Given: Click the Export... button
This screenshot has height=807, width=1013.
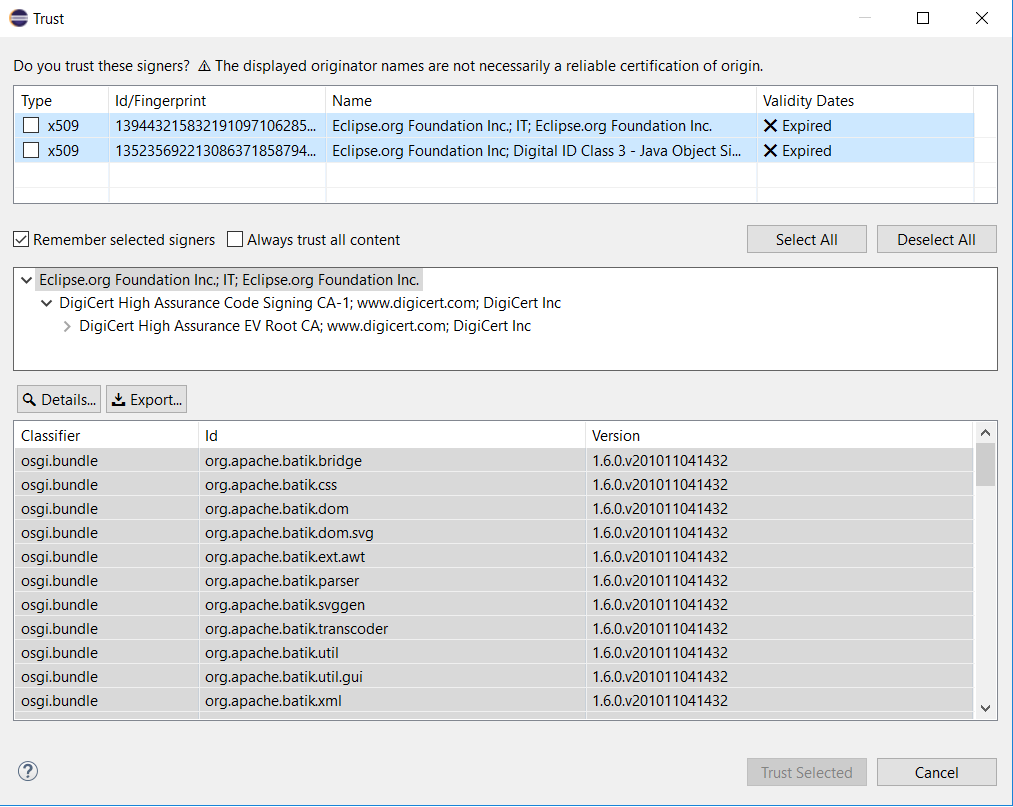Looking at the screenshot, I should (147, 400).
